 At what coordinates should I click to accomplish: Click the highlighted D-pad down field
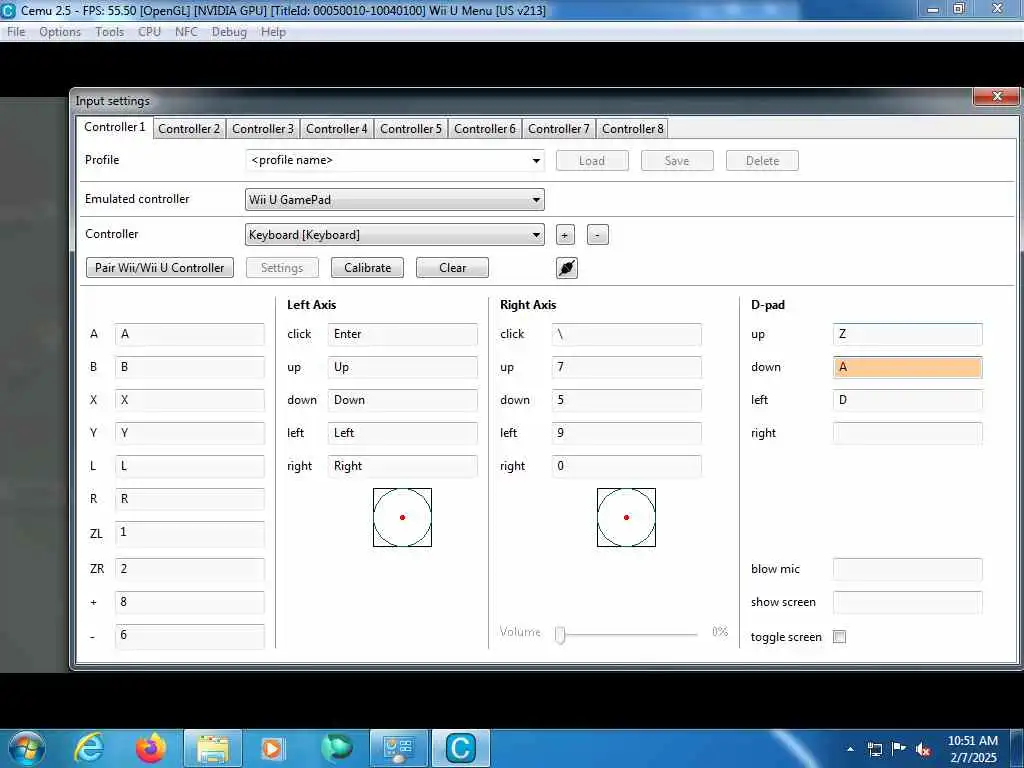908,367
